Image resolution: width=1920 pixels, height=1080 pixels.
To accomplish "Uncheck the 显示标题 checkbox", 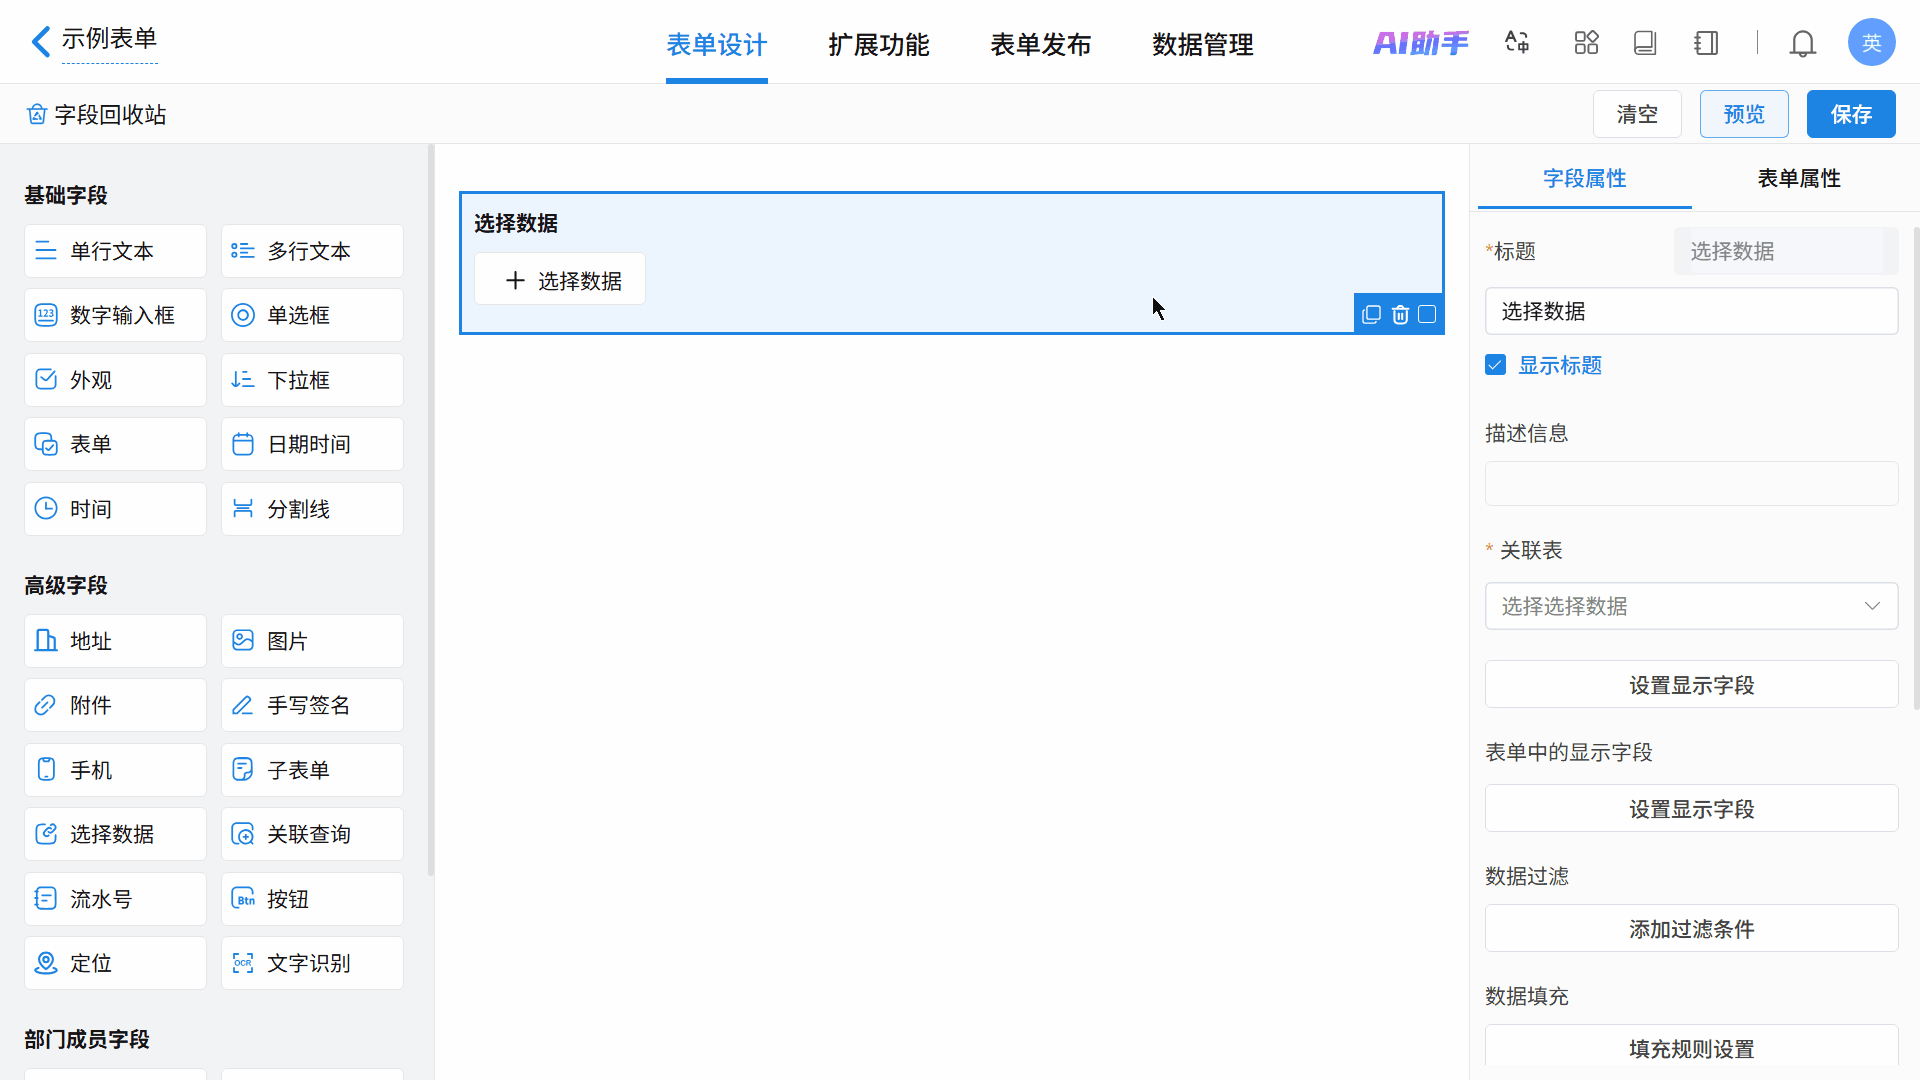I will pyautogui.click(x=1495, y=365).
